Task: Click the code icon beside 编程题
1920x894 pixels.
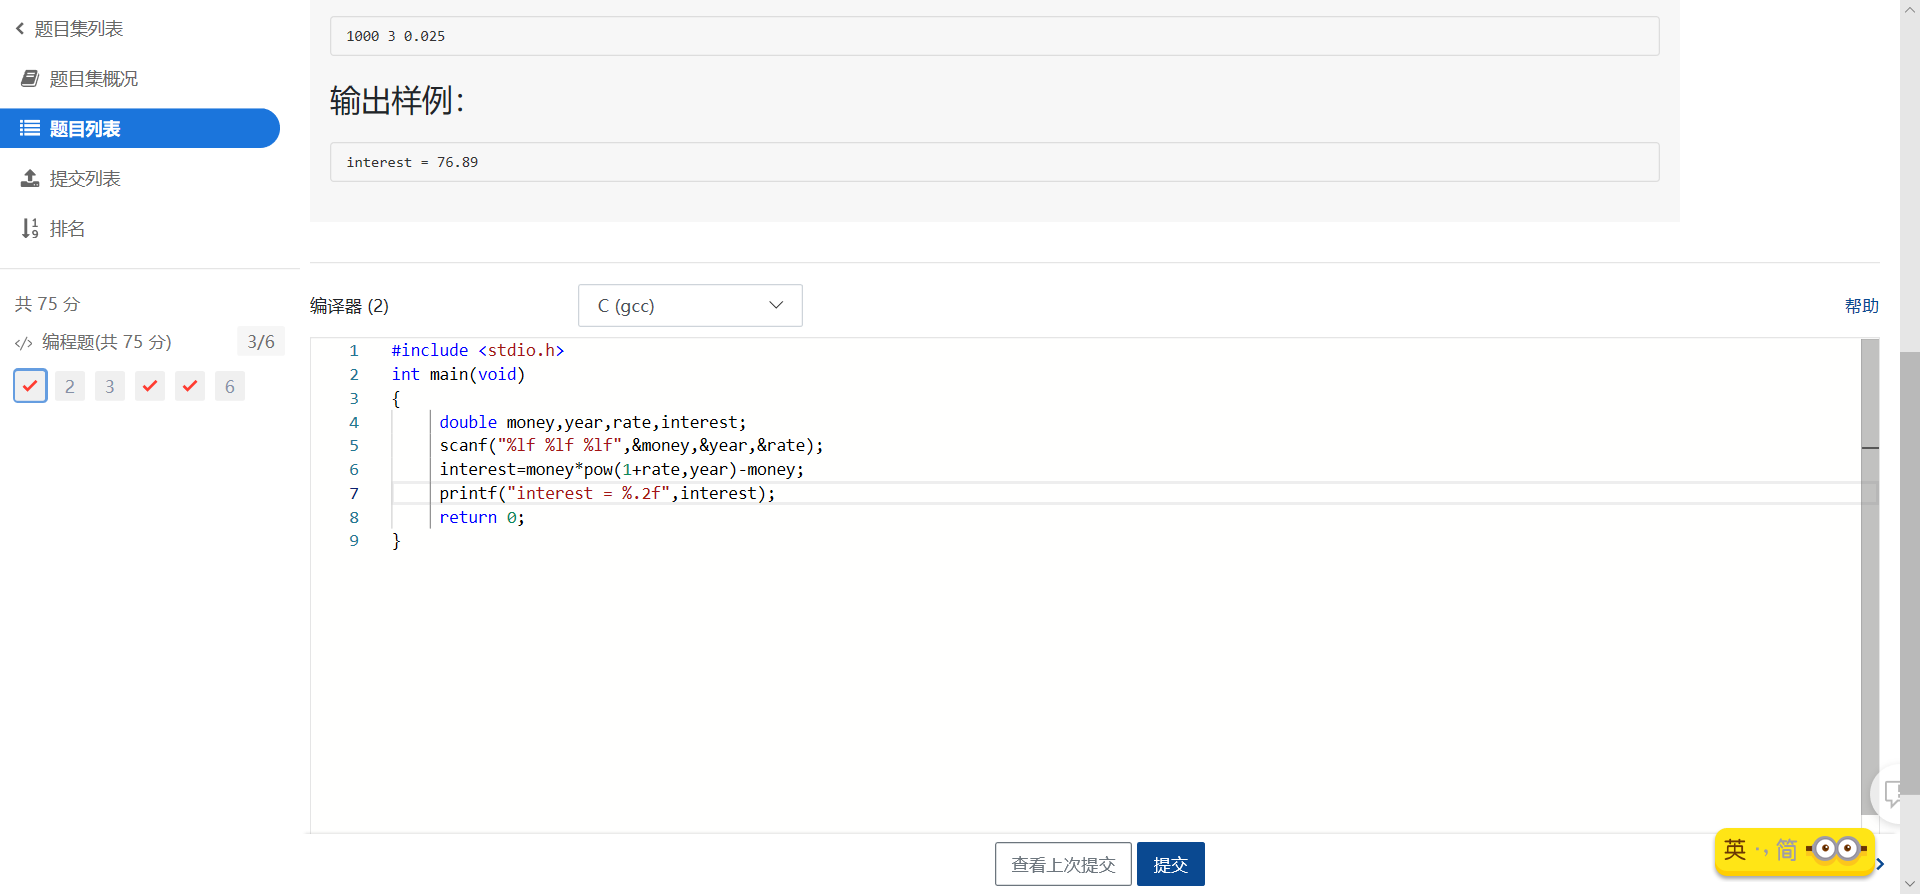Action: [x=24, y=343]
